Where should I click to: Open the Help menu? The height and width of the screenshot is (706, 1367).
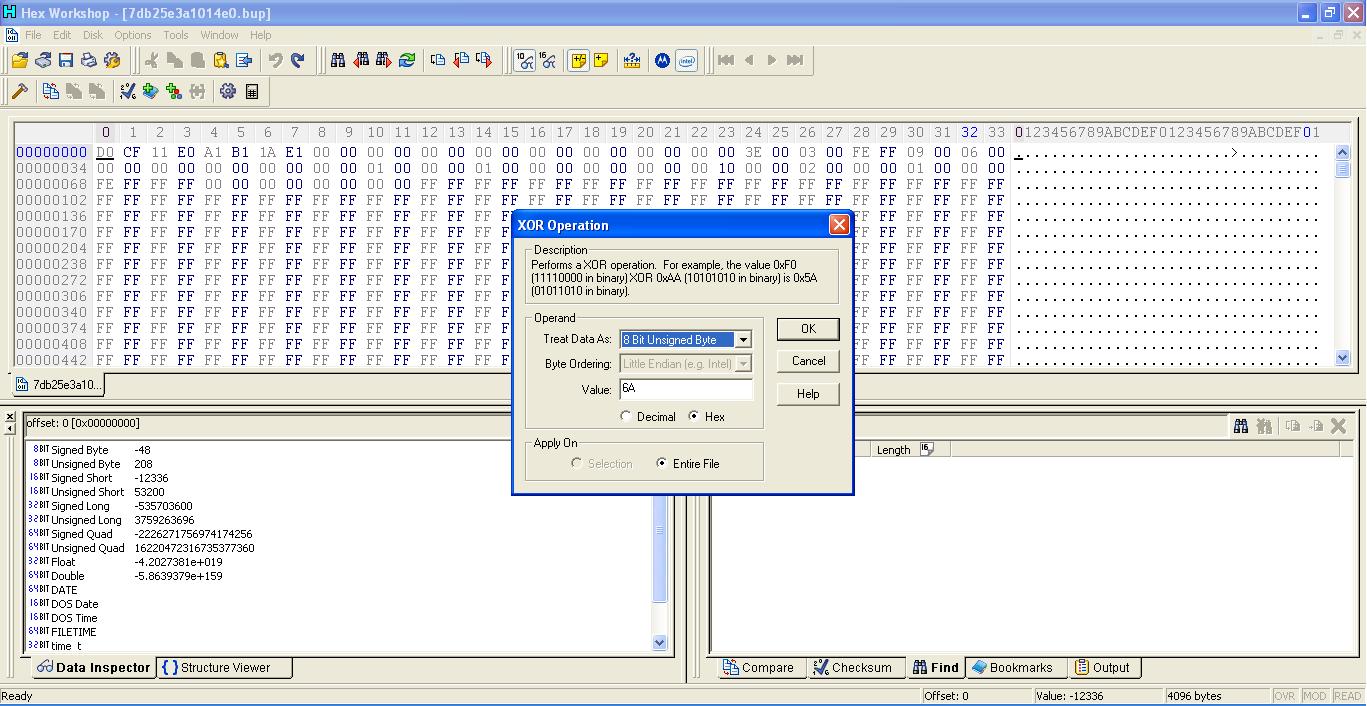[x=261, y=35]
